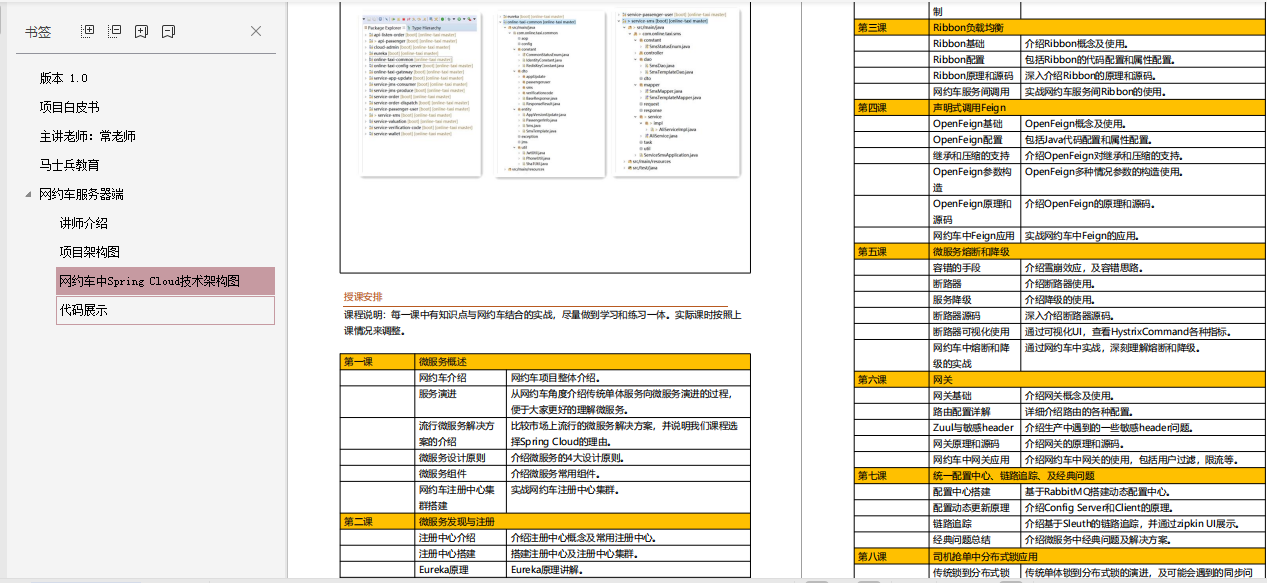Click the delete bookmark icon
The image size is (1267, 583).
click(168, 32)
